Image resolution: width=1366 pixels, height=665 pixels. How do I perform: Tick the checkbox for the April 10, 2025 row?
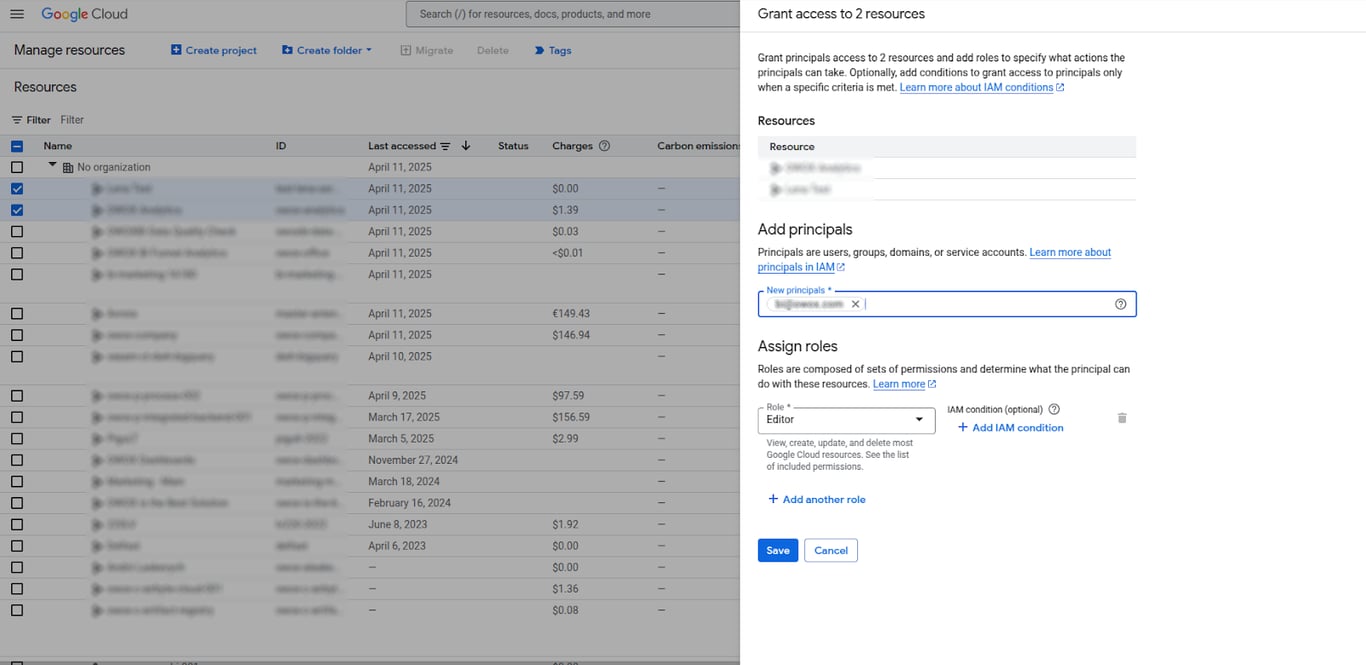(17, 357)
